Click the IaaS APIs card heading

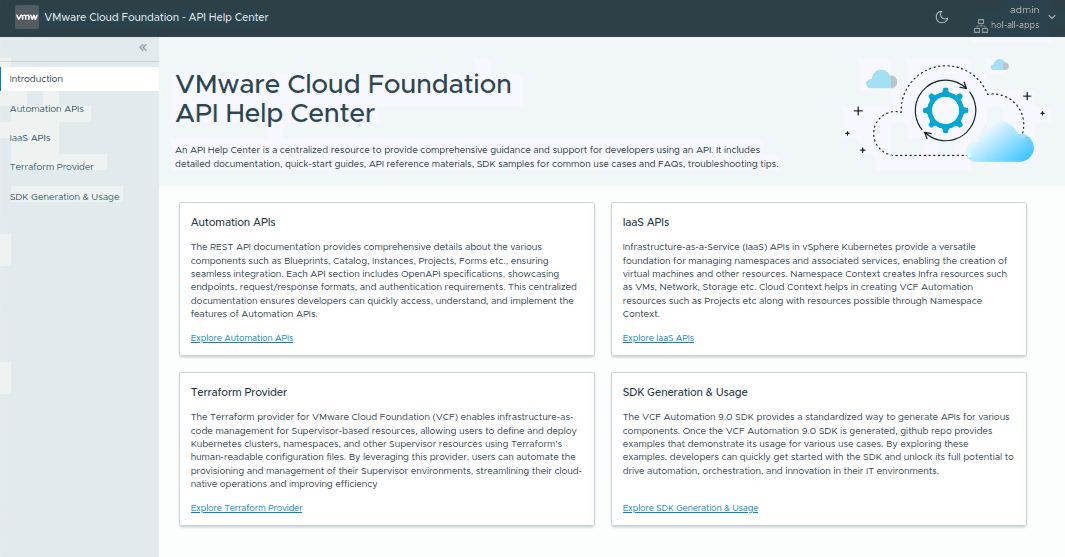point(646,222)
